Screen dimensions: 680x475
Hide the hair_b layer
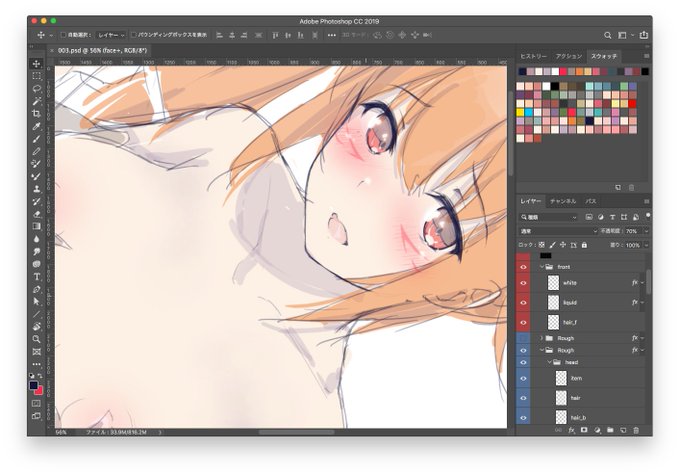coord(523,418)
